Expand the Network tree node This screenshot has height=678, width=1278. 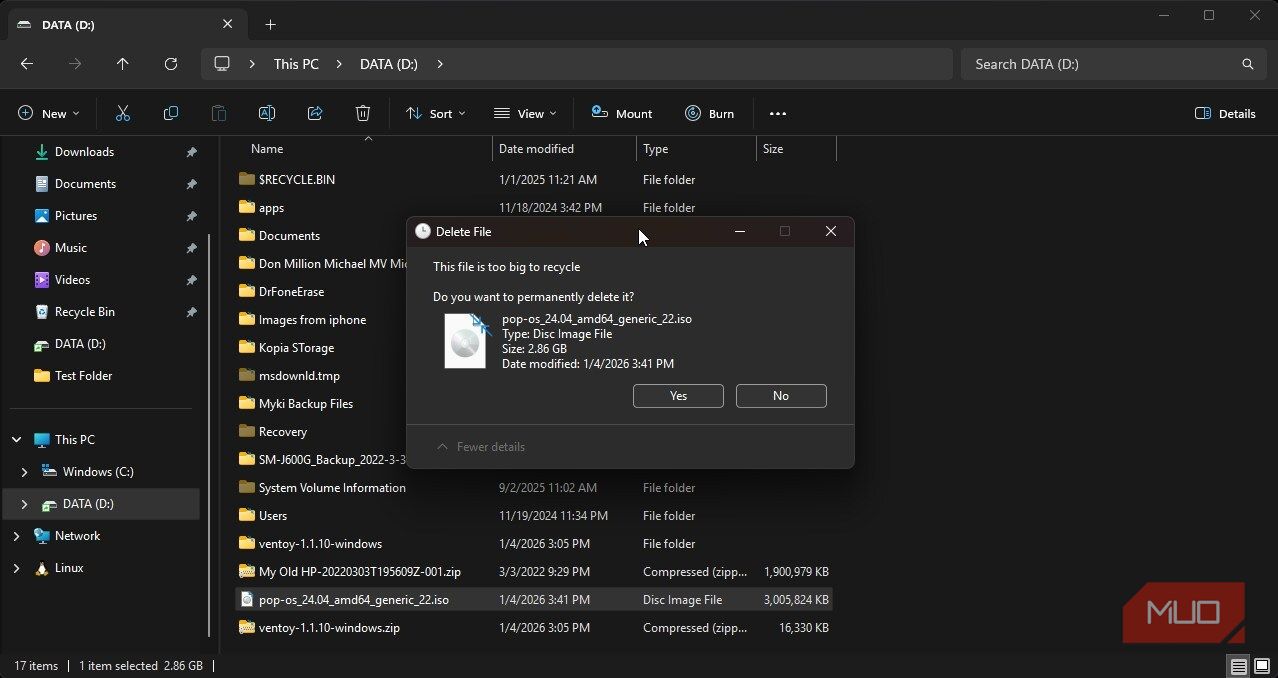click(x=16, y=536)
